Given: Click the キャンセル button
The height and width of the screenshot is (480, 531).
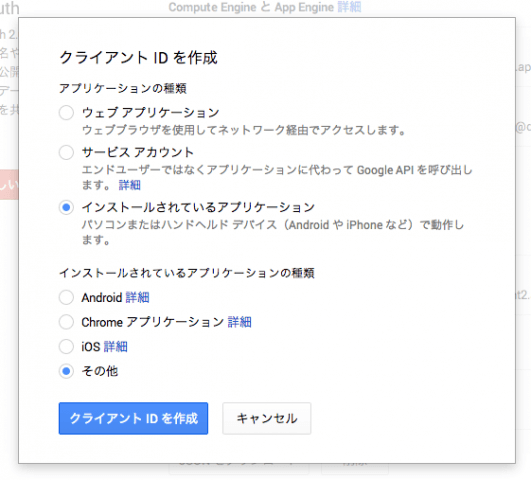Looking at the screenshot, I should [267, 418].
